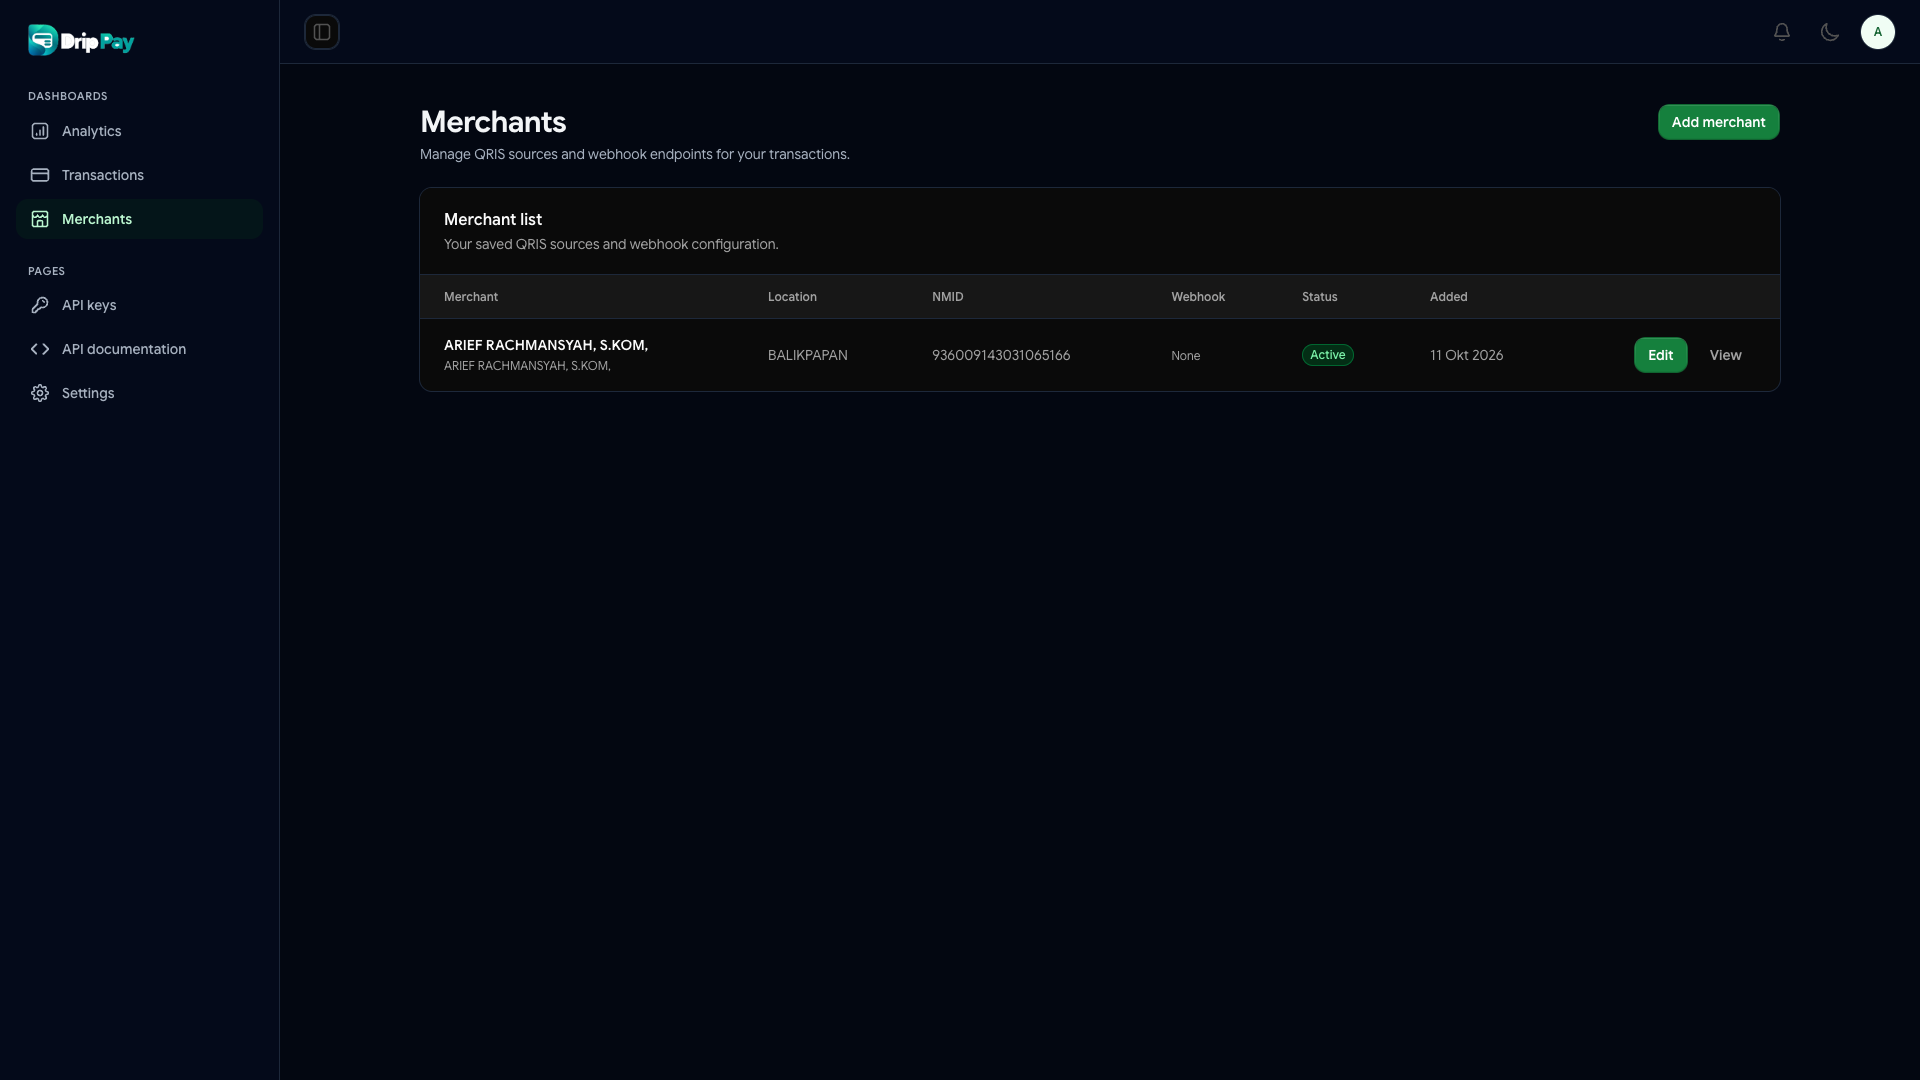Click the Webhook column header
1920x1080 pixels.
click(1198, 297)
